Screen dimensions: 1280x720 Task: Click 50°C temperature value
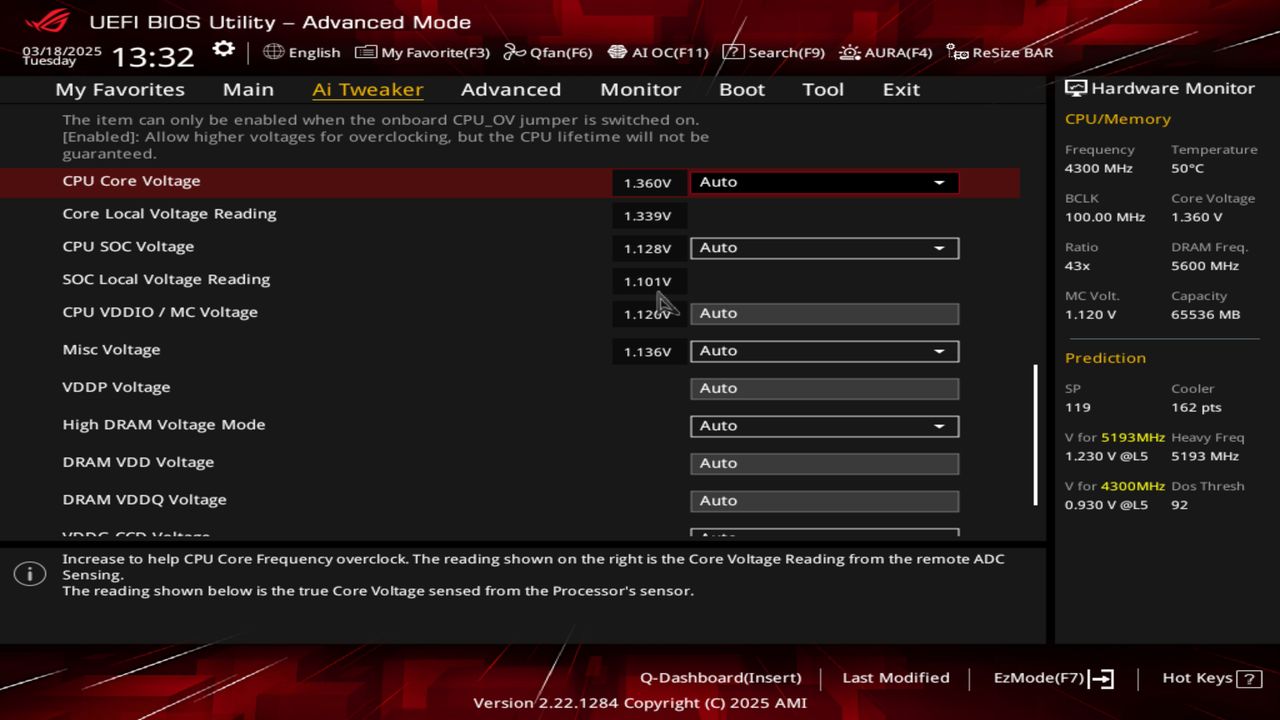click(1187, 169)
